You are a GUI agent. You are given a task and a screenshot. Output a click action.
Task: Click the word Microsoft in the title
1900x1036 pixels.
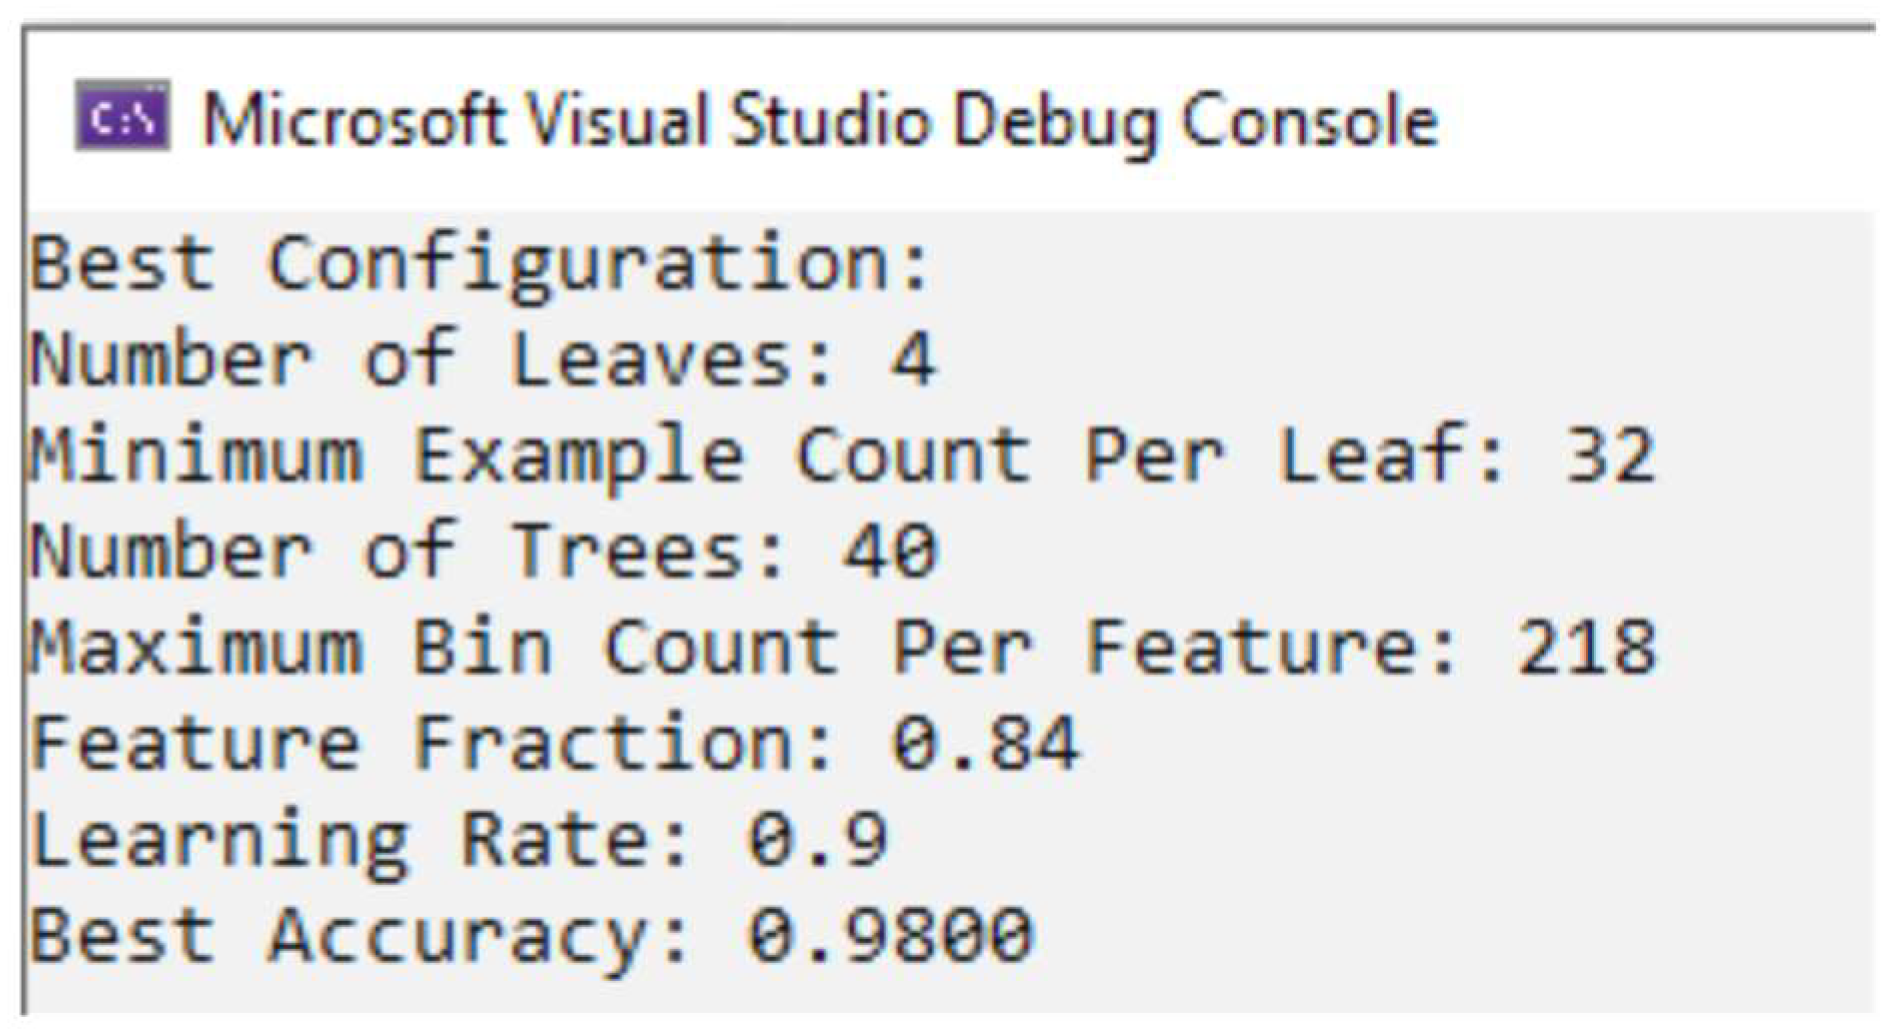point(354,121)
